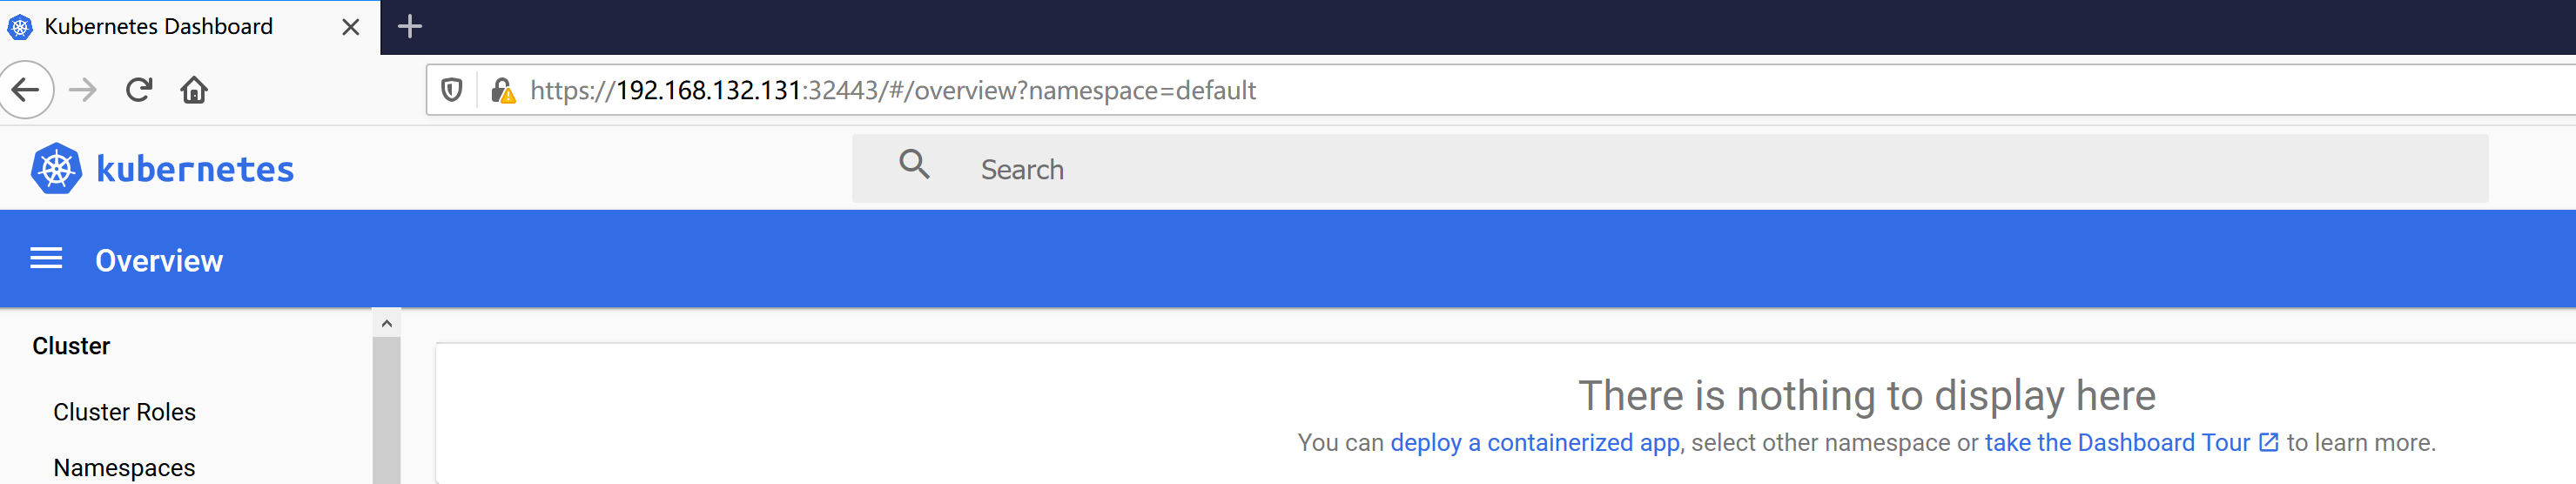Click the sidebar scroll up arrow
Screen dimensions: 2576x484
click(x=387, y=323)
